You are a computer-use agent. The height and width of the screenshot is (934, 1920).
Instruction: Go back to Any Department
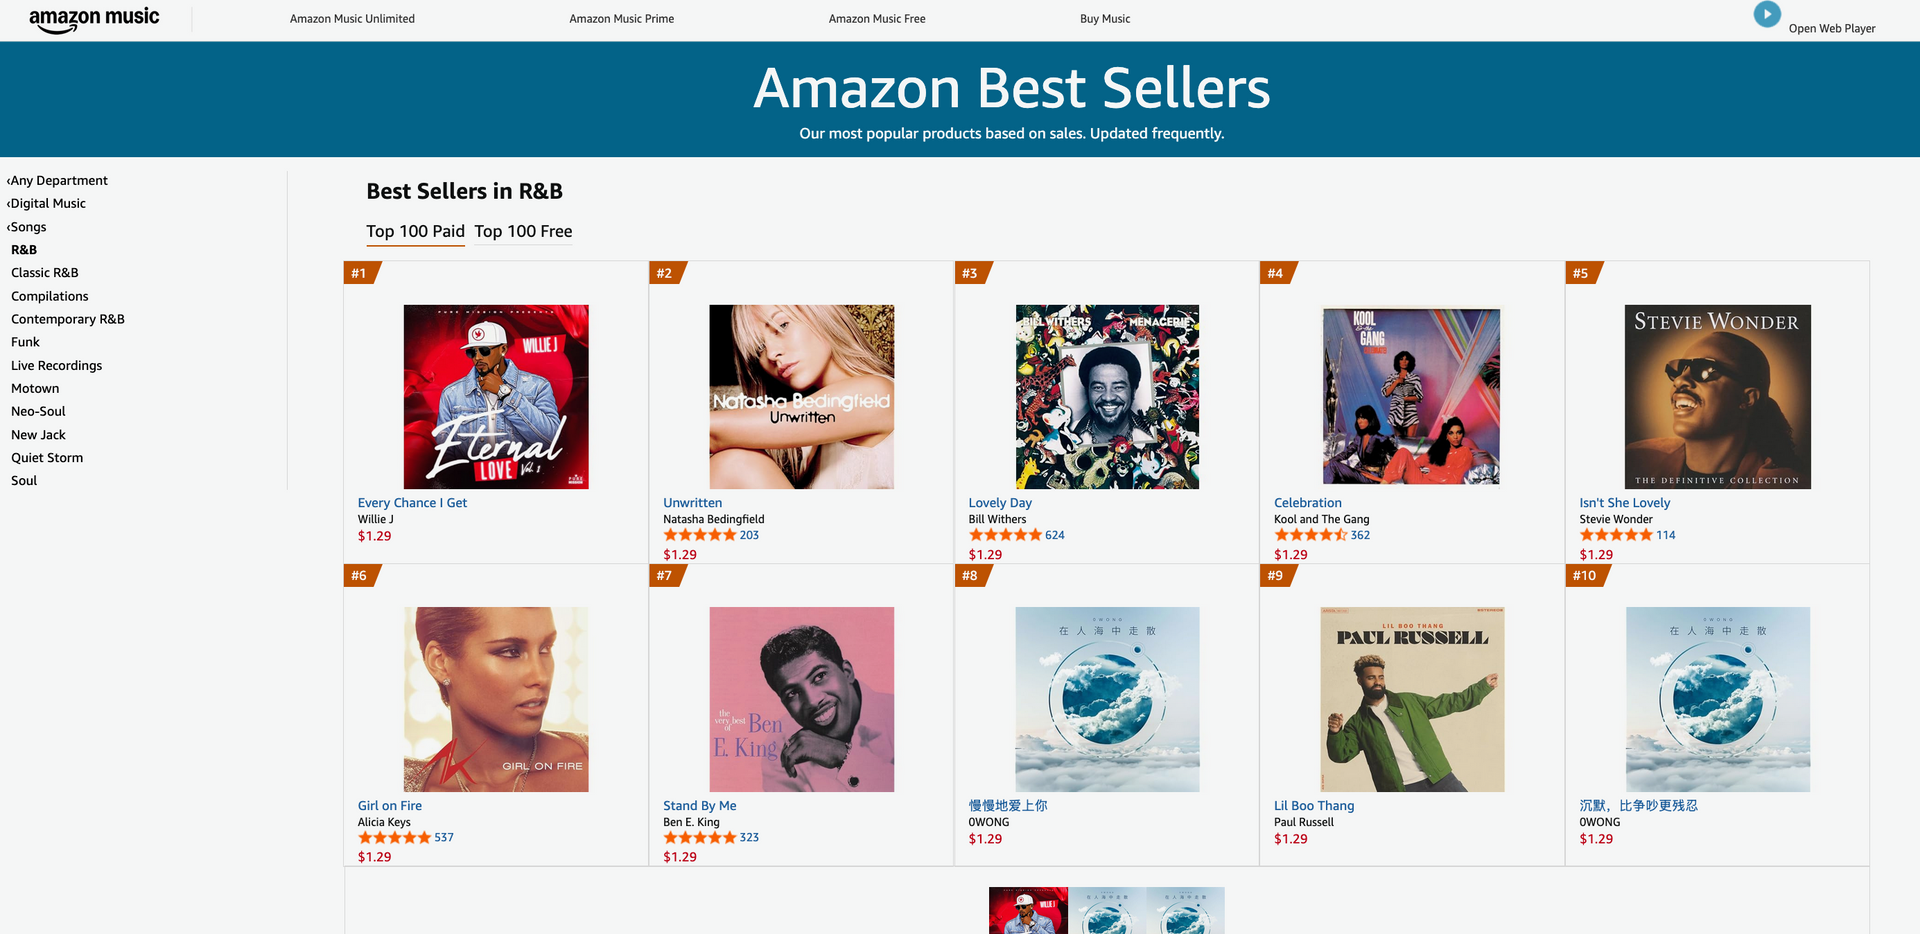point(58,181)
